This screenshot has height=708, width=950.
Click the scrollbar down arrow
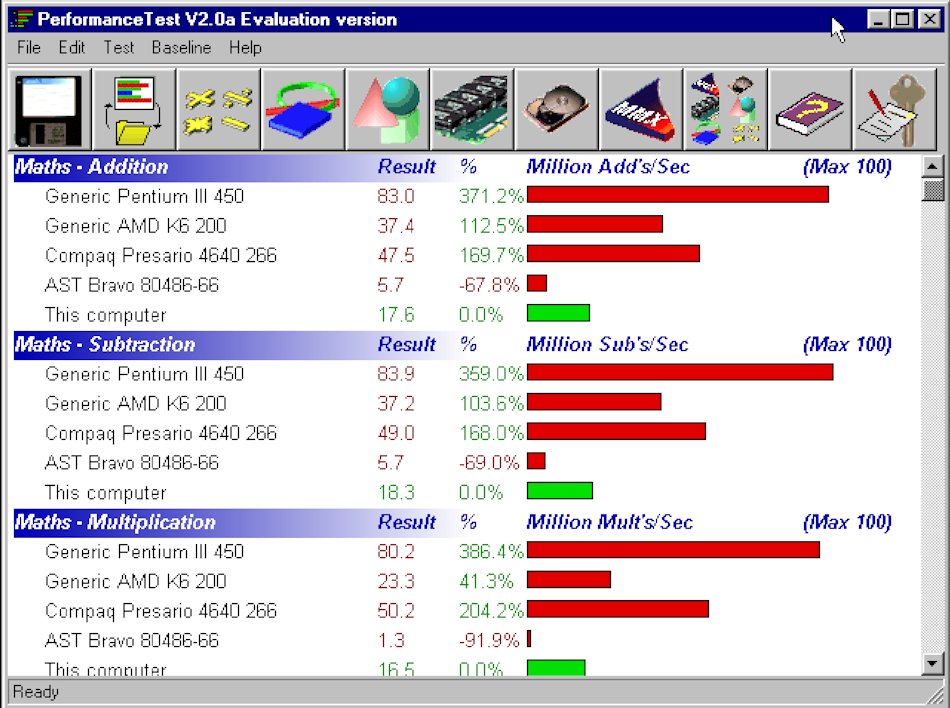(x=932, y=663)
